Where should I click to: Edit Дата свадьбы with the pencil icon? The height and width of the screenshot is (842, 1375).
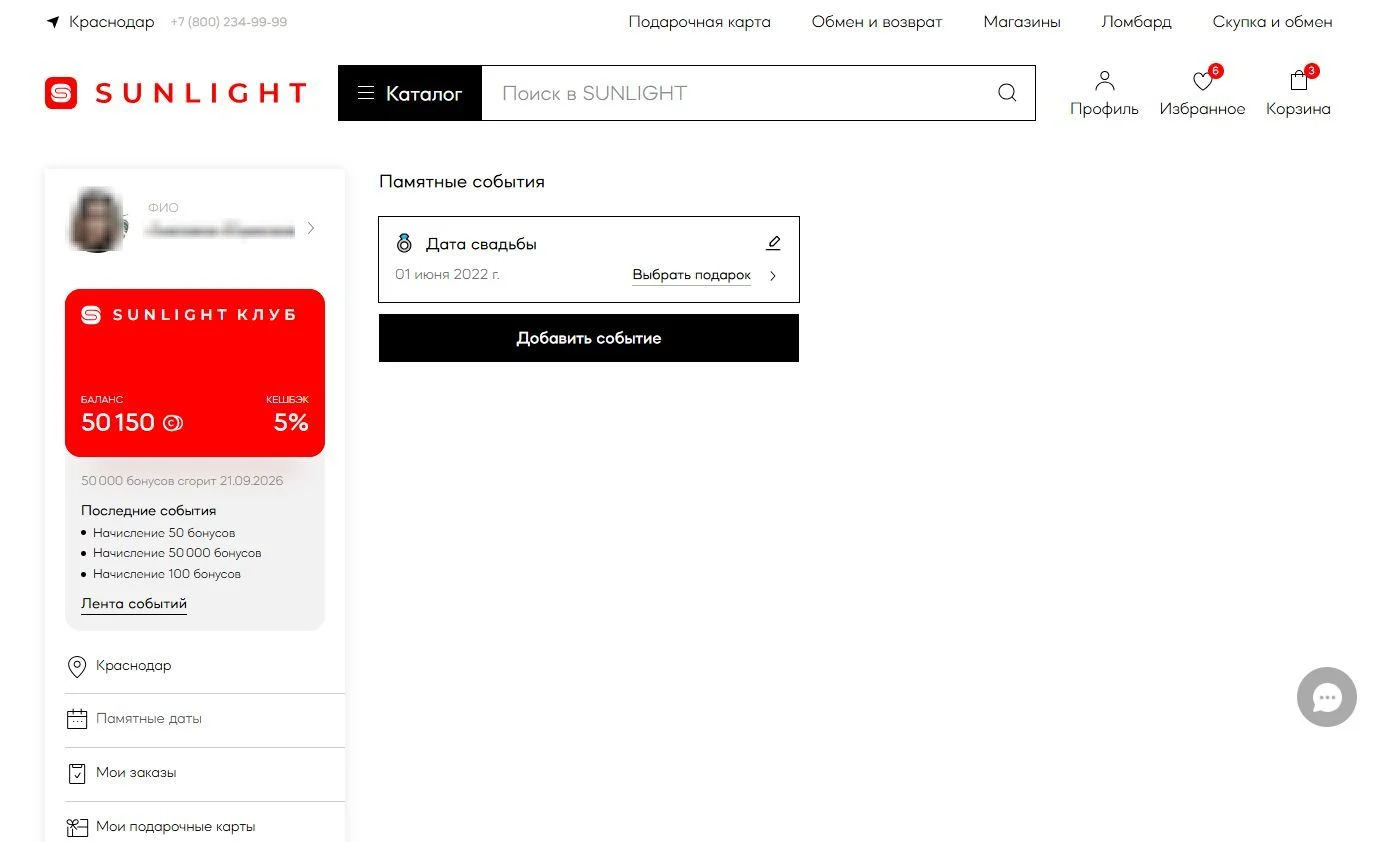773,243
